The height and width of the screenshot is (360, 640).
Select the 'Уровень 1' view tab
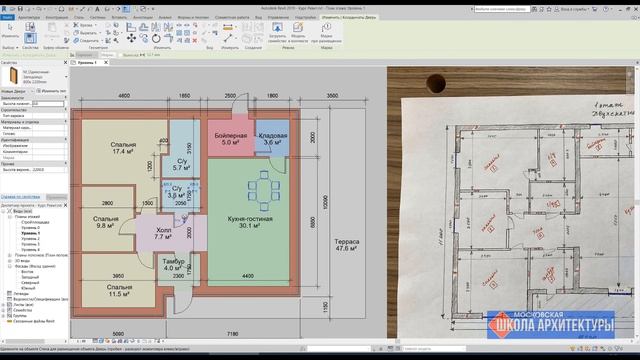click(x=87, y=63)
